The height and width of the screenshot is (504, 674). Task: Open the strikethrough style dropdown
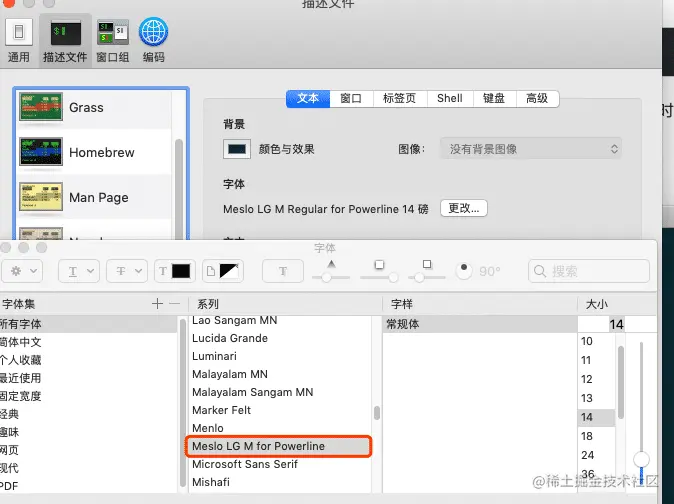(127, 271)
